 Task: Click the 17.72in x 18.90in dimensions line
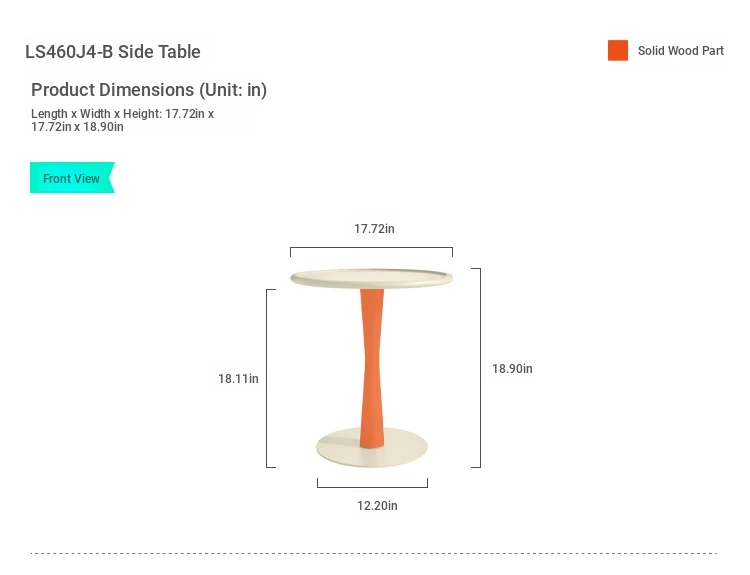click(x=77, y=127)
